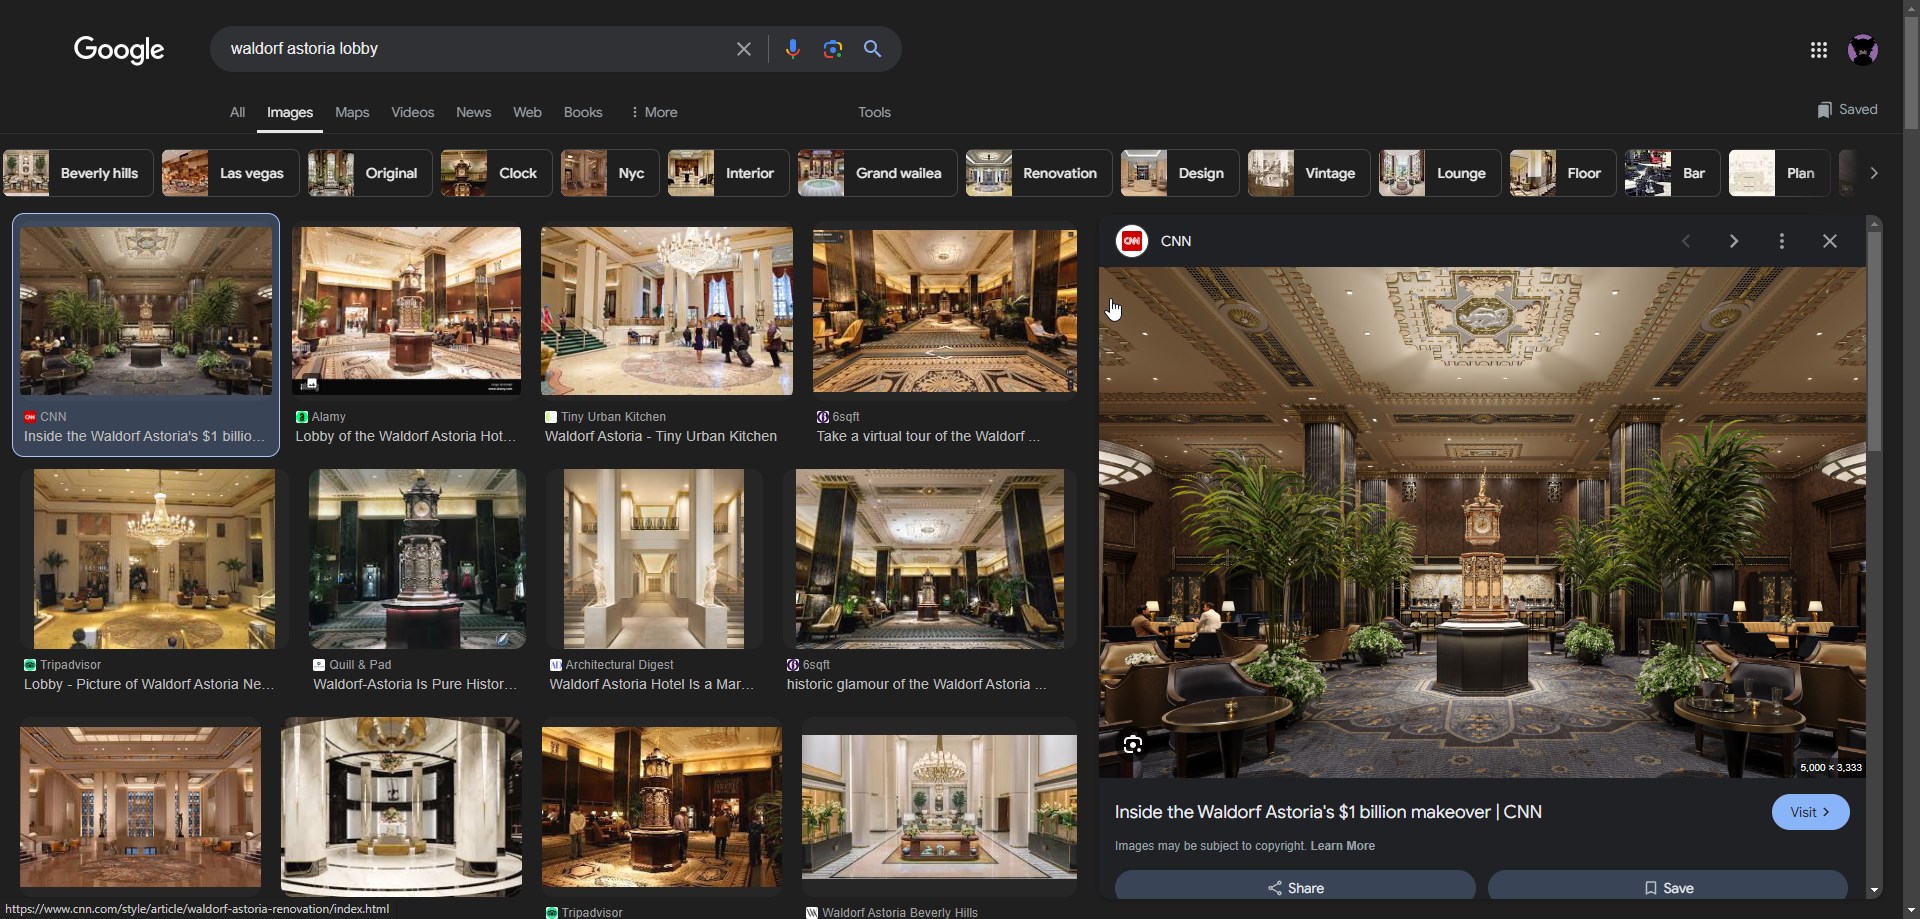Open the Google apps grid
Viewport: 1920px width, 919px height.
point(1818,50)
